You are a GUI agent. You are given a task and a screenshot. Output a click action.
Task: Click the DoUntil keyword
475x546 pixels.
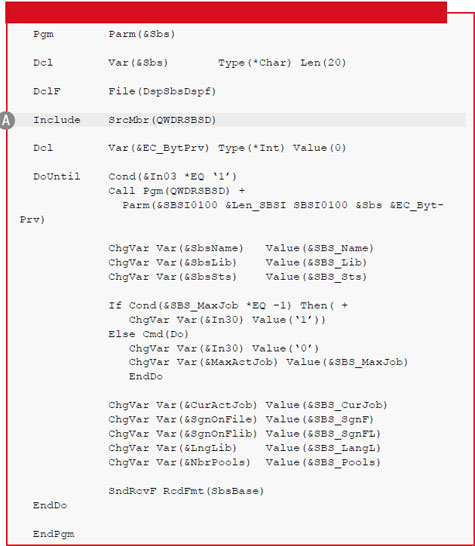coord(57,176)
